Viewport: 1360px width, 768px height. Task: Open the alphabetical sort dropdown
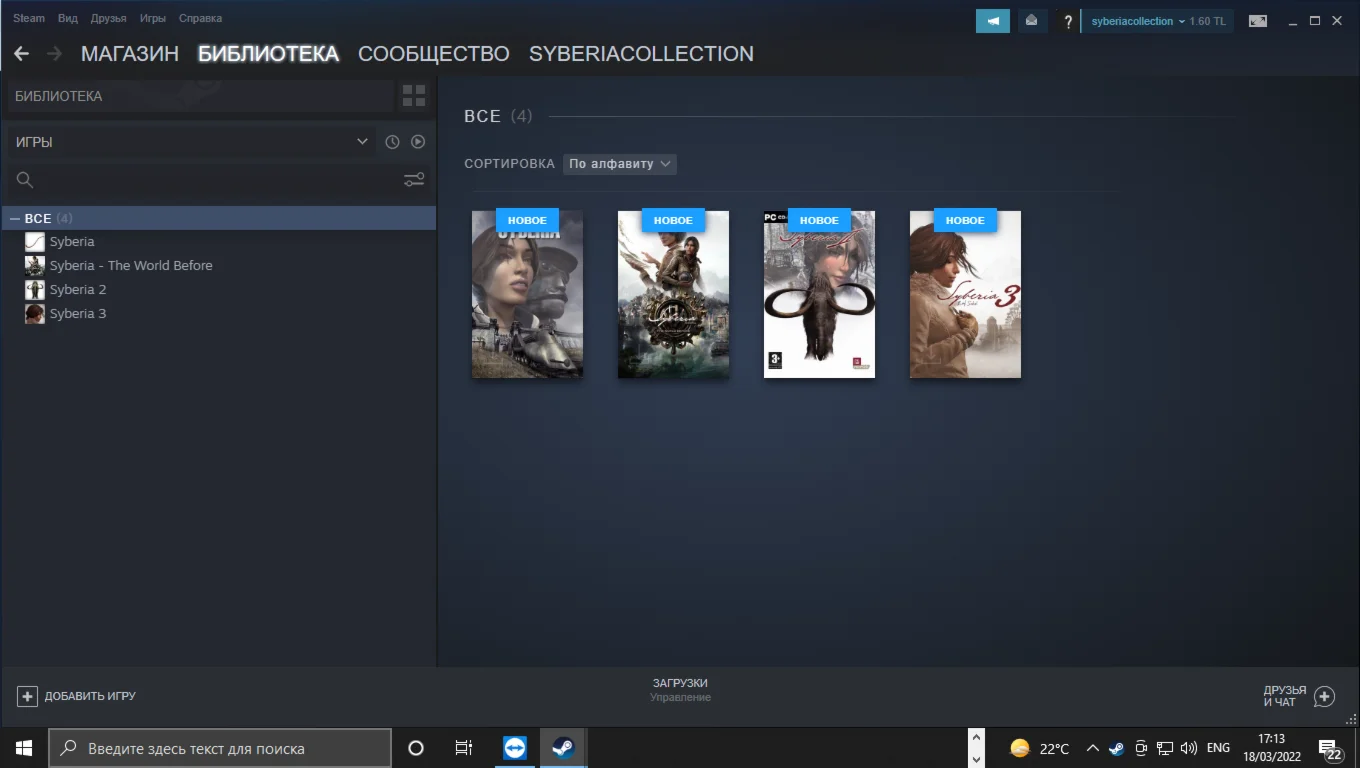click(620, 164)
